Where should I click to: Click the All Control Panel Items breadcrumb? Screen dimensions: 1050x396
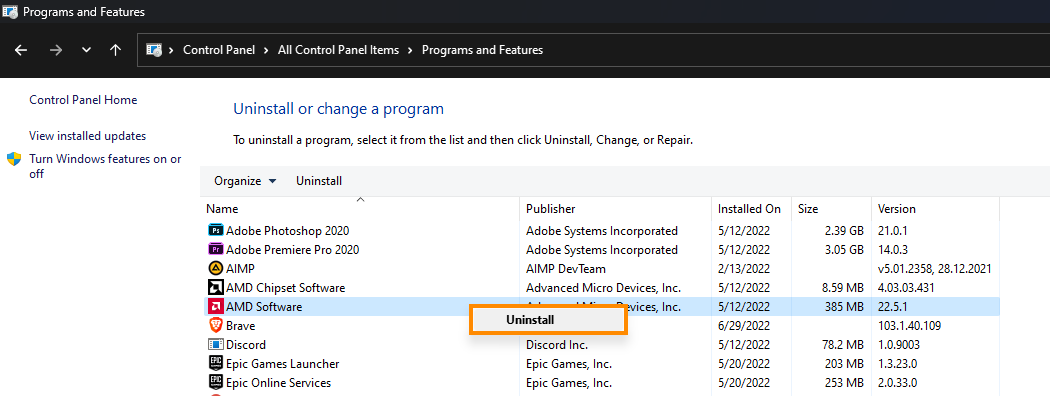[x=338, y=50]
